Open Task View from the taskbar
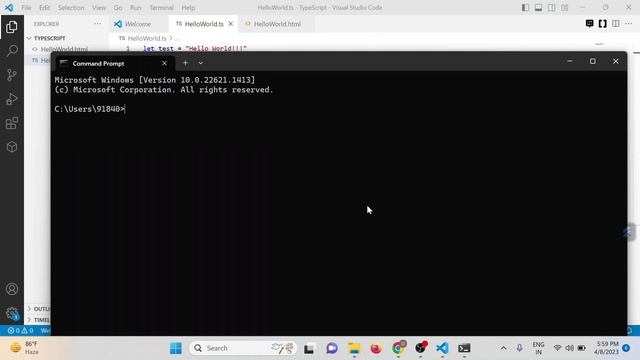The width and height of the screenshot is (640, 360). [309, 348]
